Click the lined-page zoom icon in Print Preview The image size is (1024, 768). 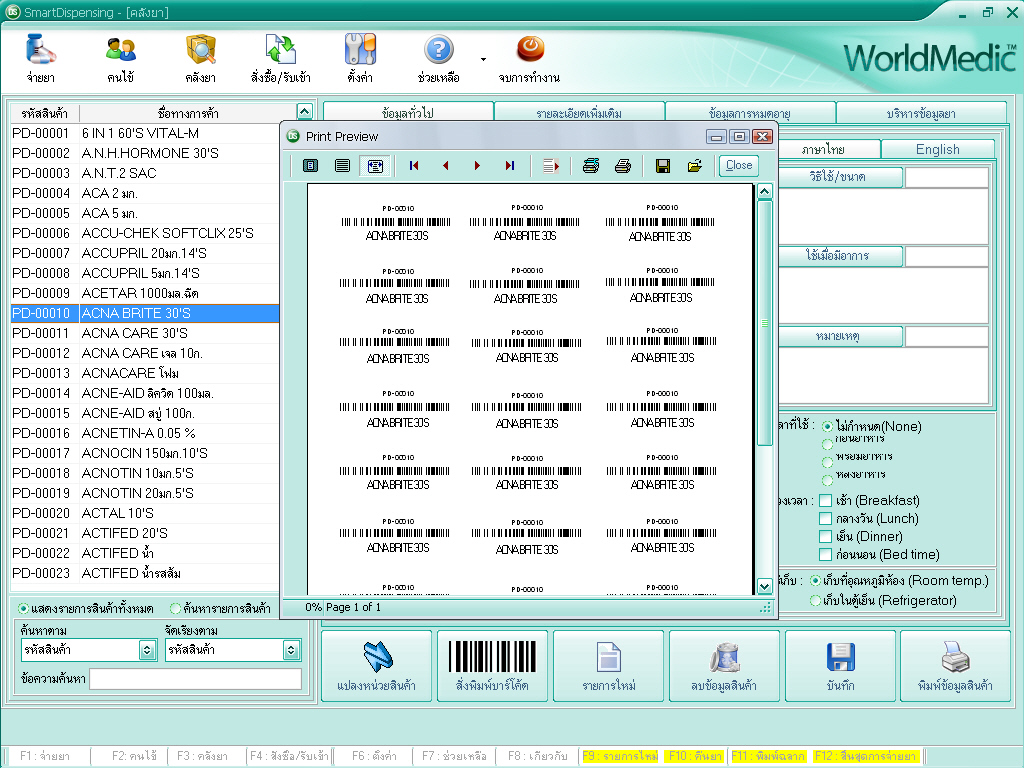tap(342, 166)
